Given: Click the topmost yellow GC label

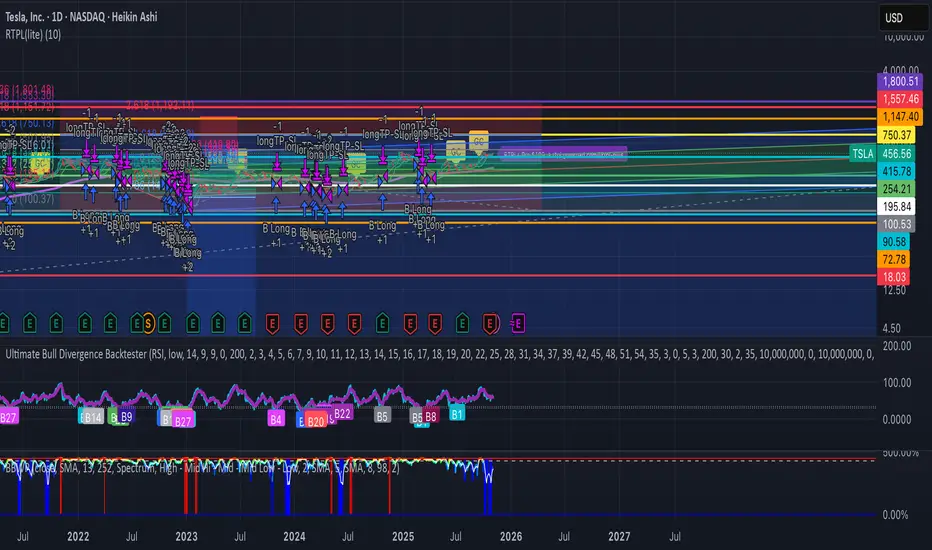Looking at the screenshot, I should [x=478, y=140].
